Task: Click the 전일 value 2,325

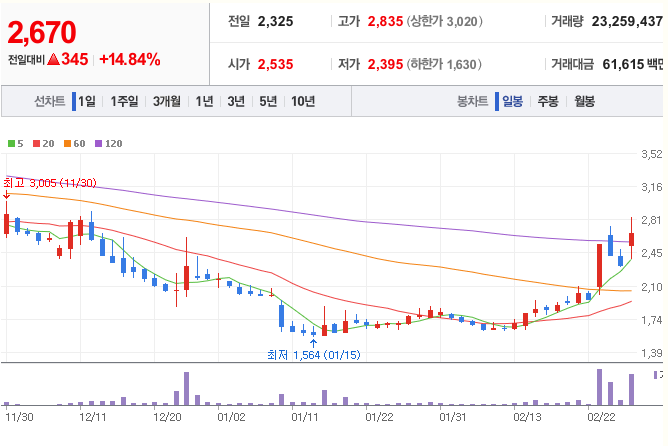Action: pos(275,21)
